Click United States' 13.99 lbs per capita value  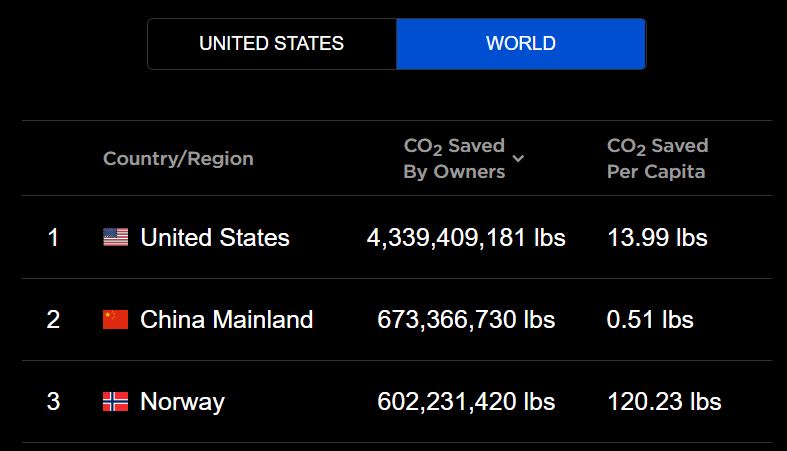tap(657, 237)
